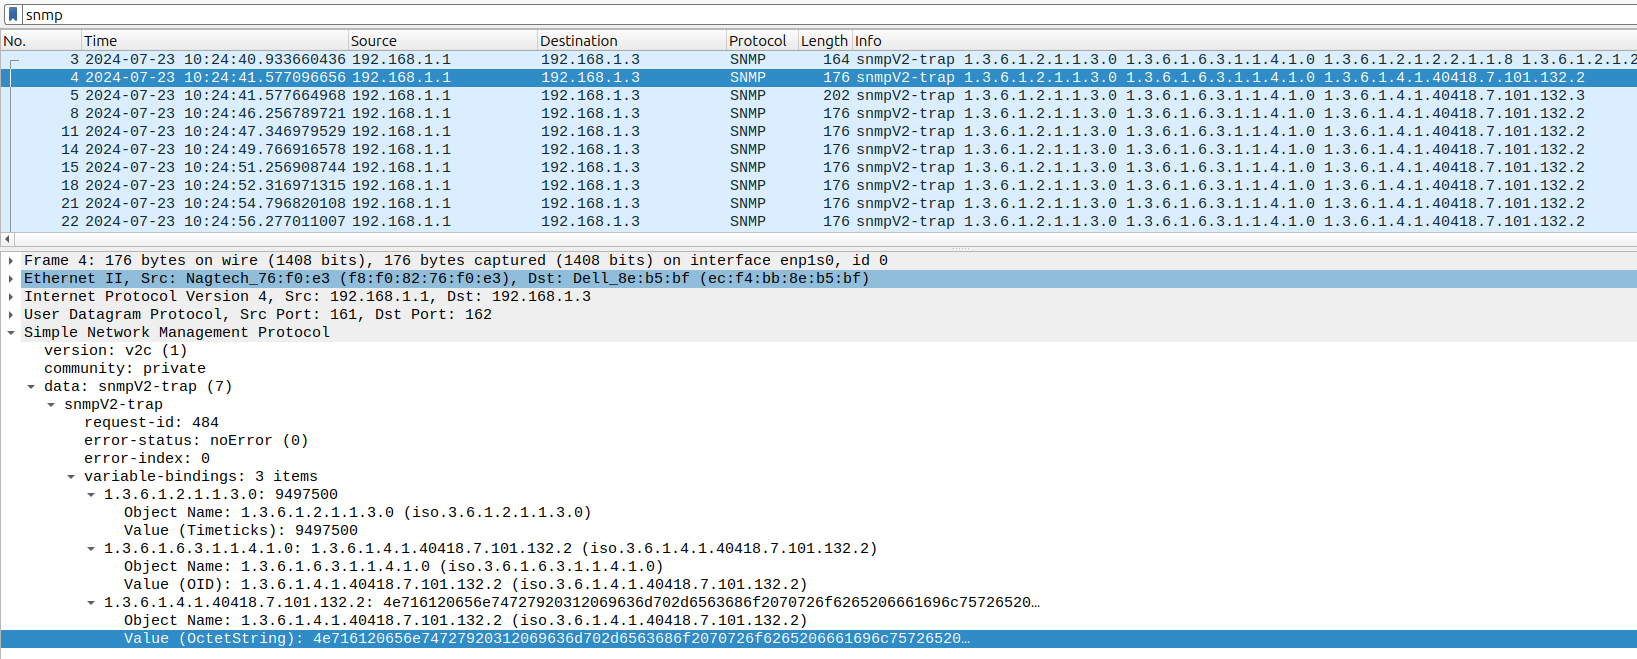
Task: Collapse the variable-bindings: 3 items node
Action: (x=71, y=476)
